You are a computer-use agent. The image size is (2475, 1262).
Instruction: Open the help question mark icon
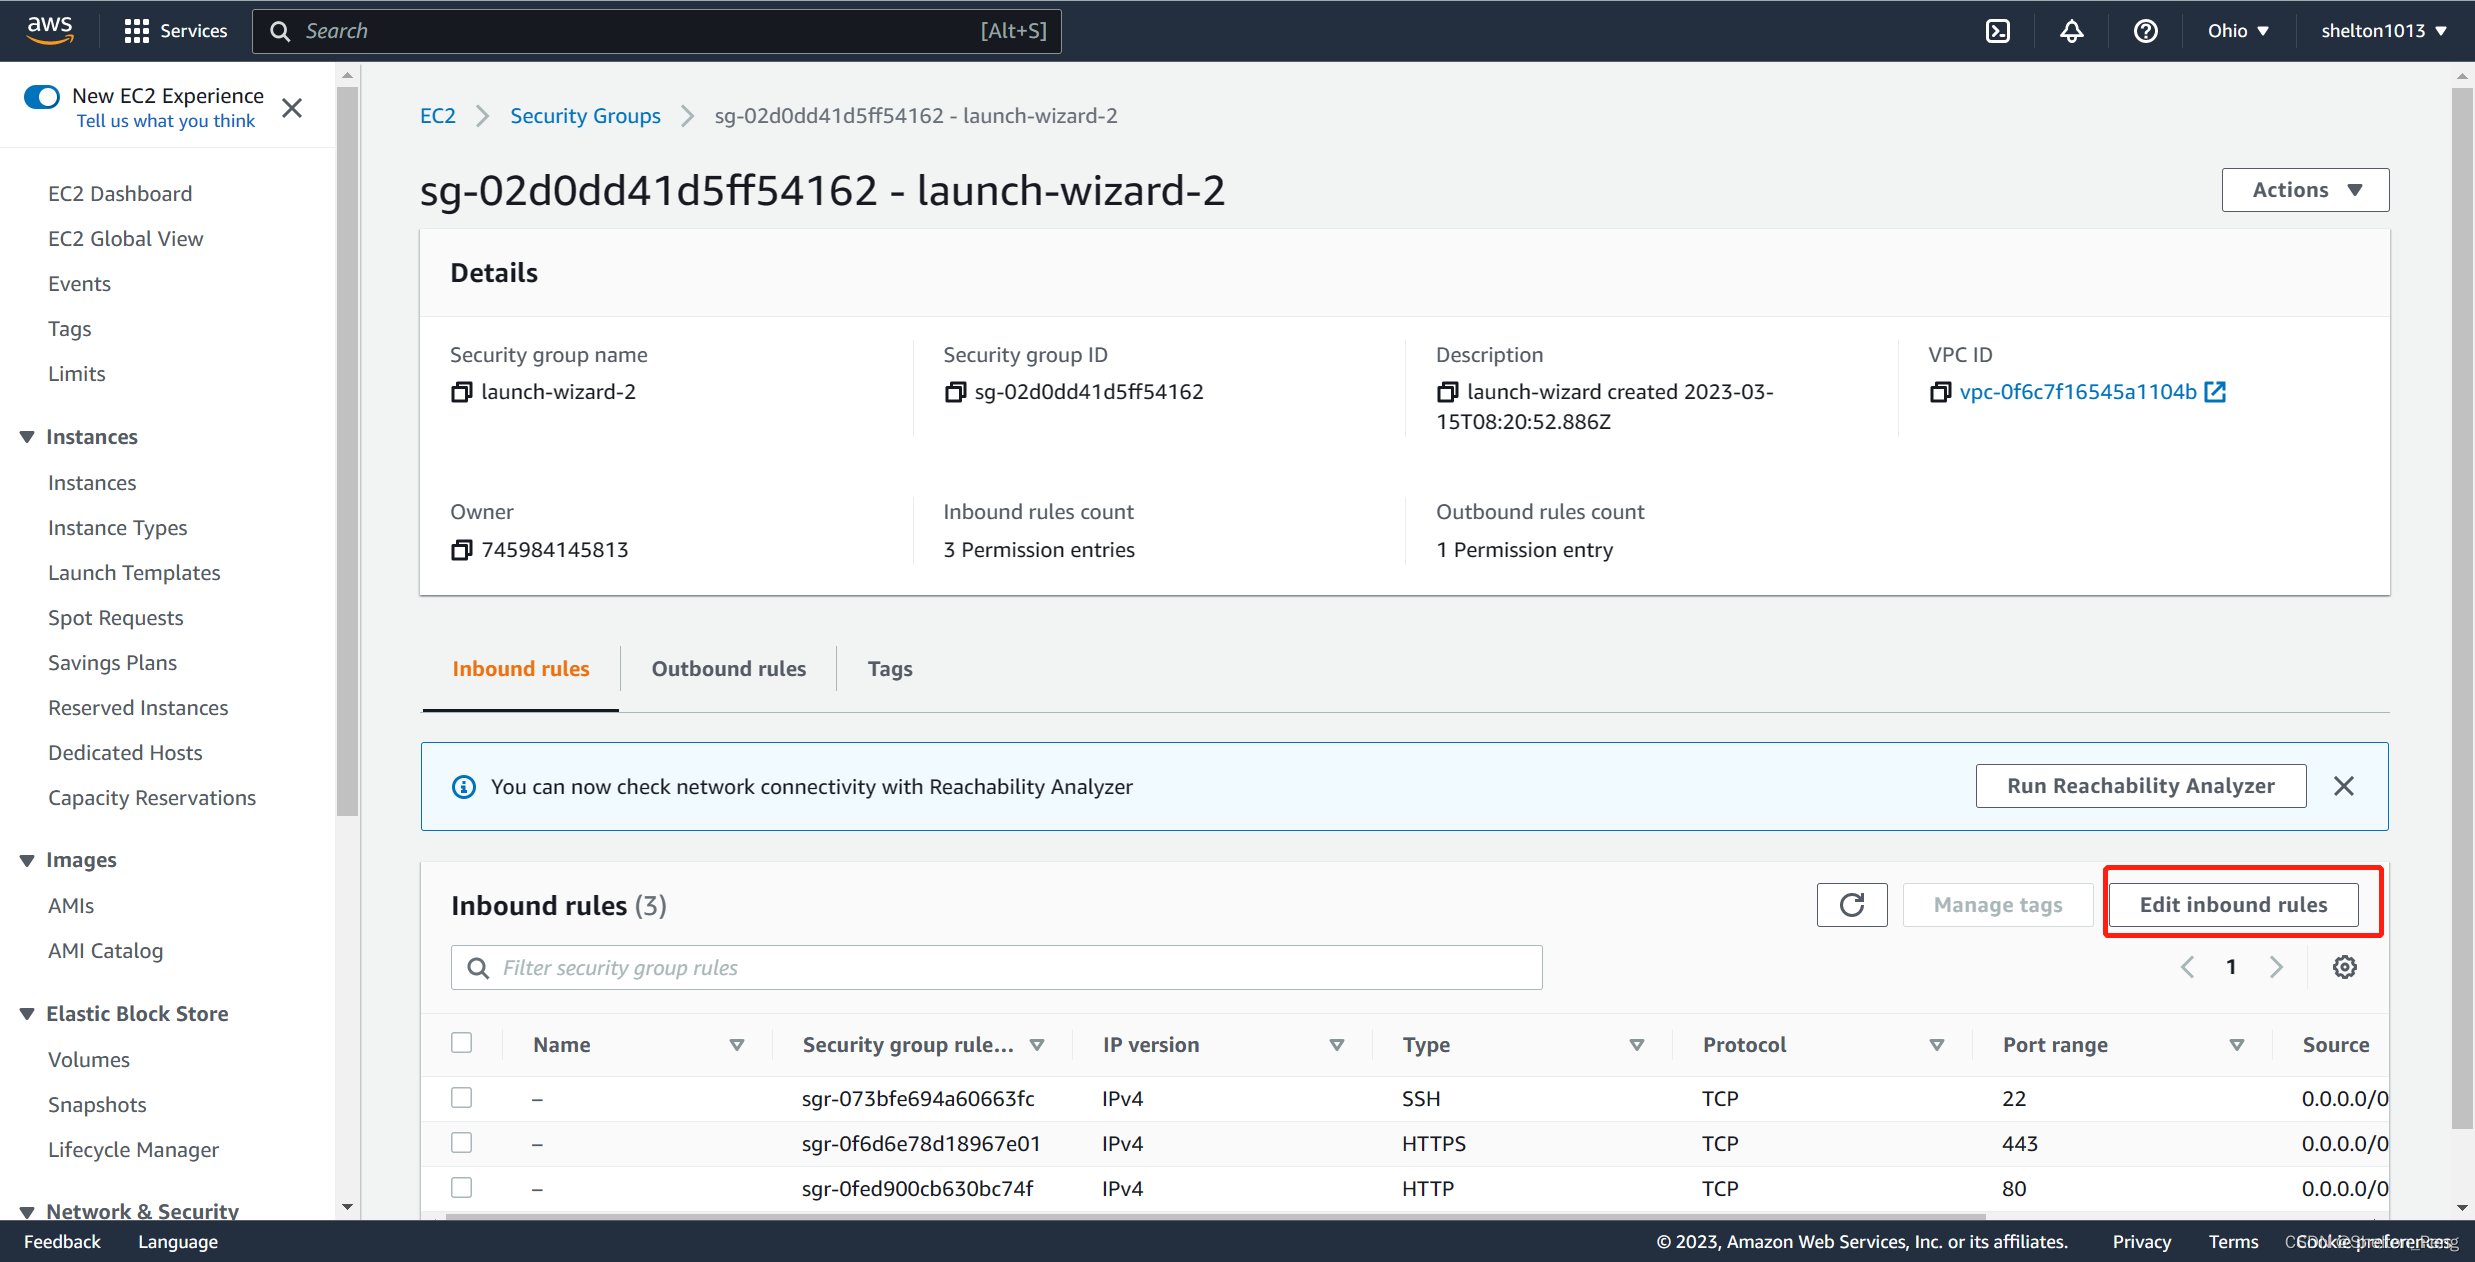point(2145,31)
